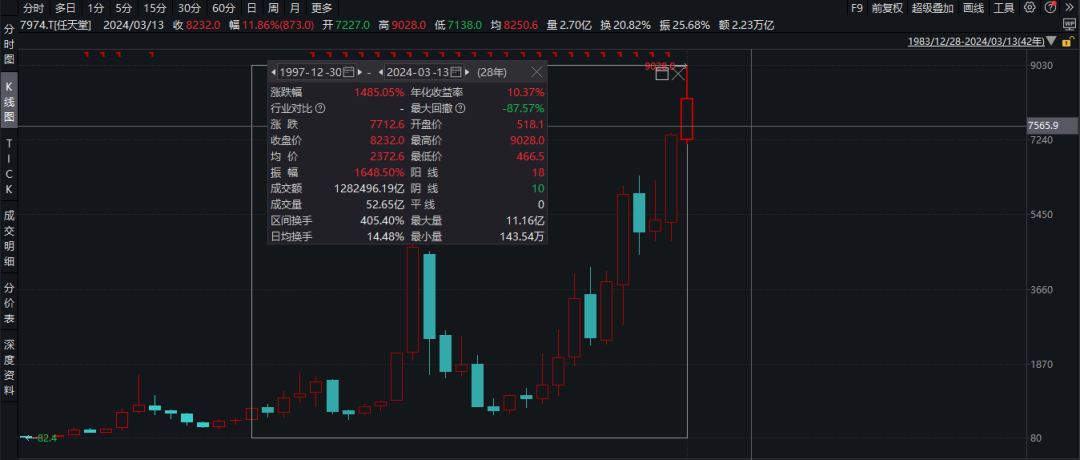Click the 1983/12/28-2024/03/13 date range link
Image resolution: width=1080 pixels, height=460 pixels.
point(974,41)
